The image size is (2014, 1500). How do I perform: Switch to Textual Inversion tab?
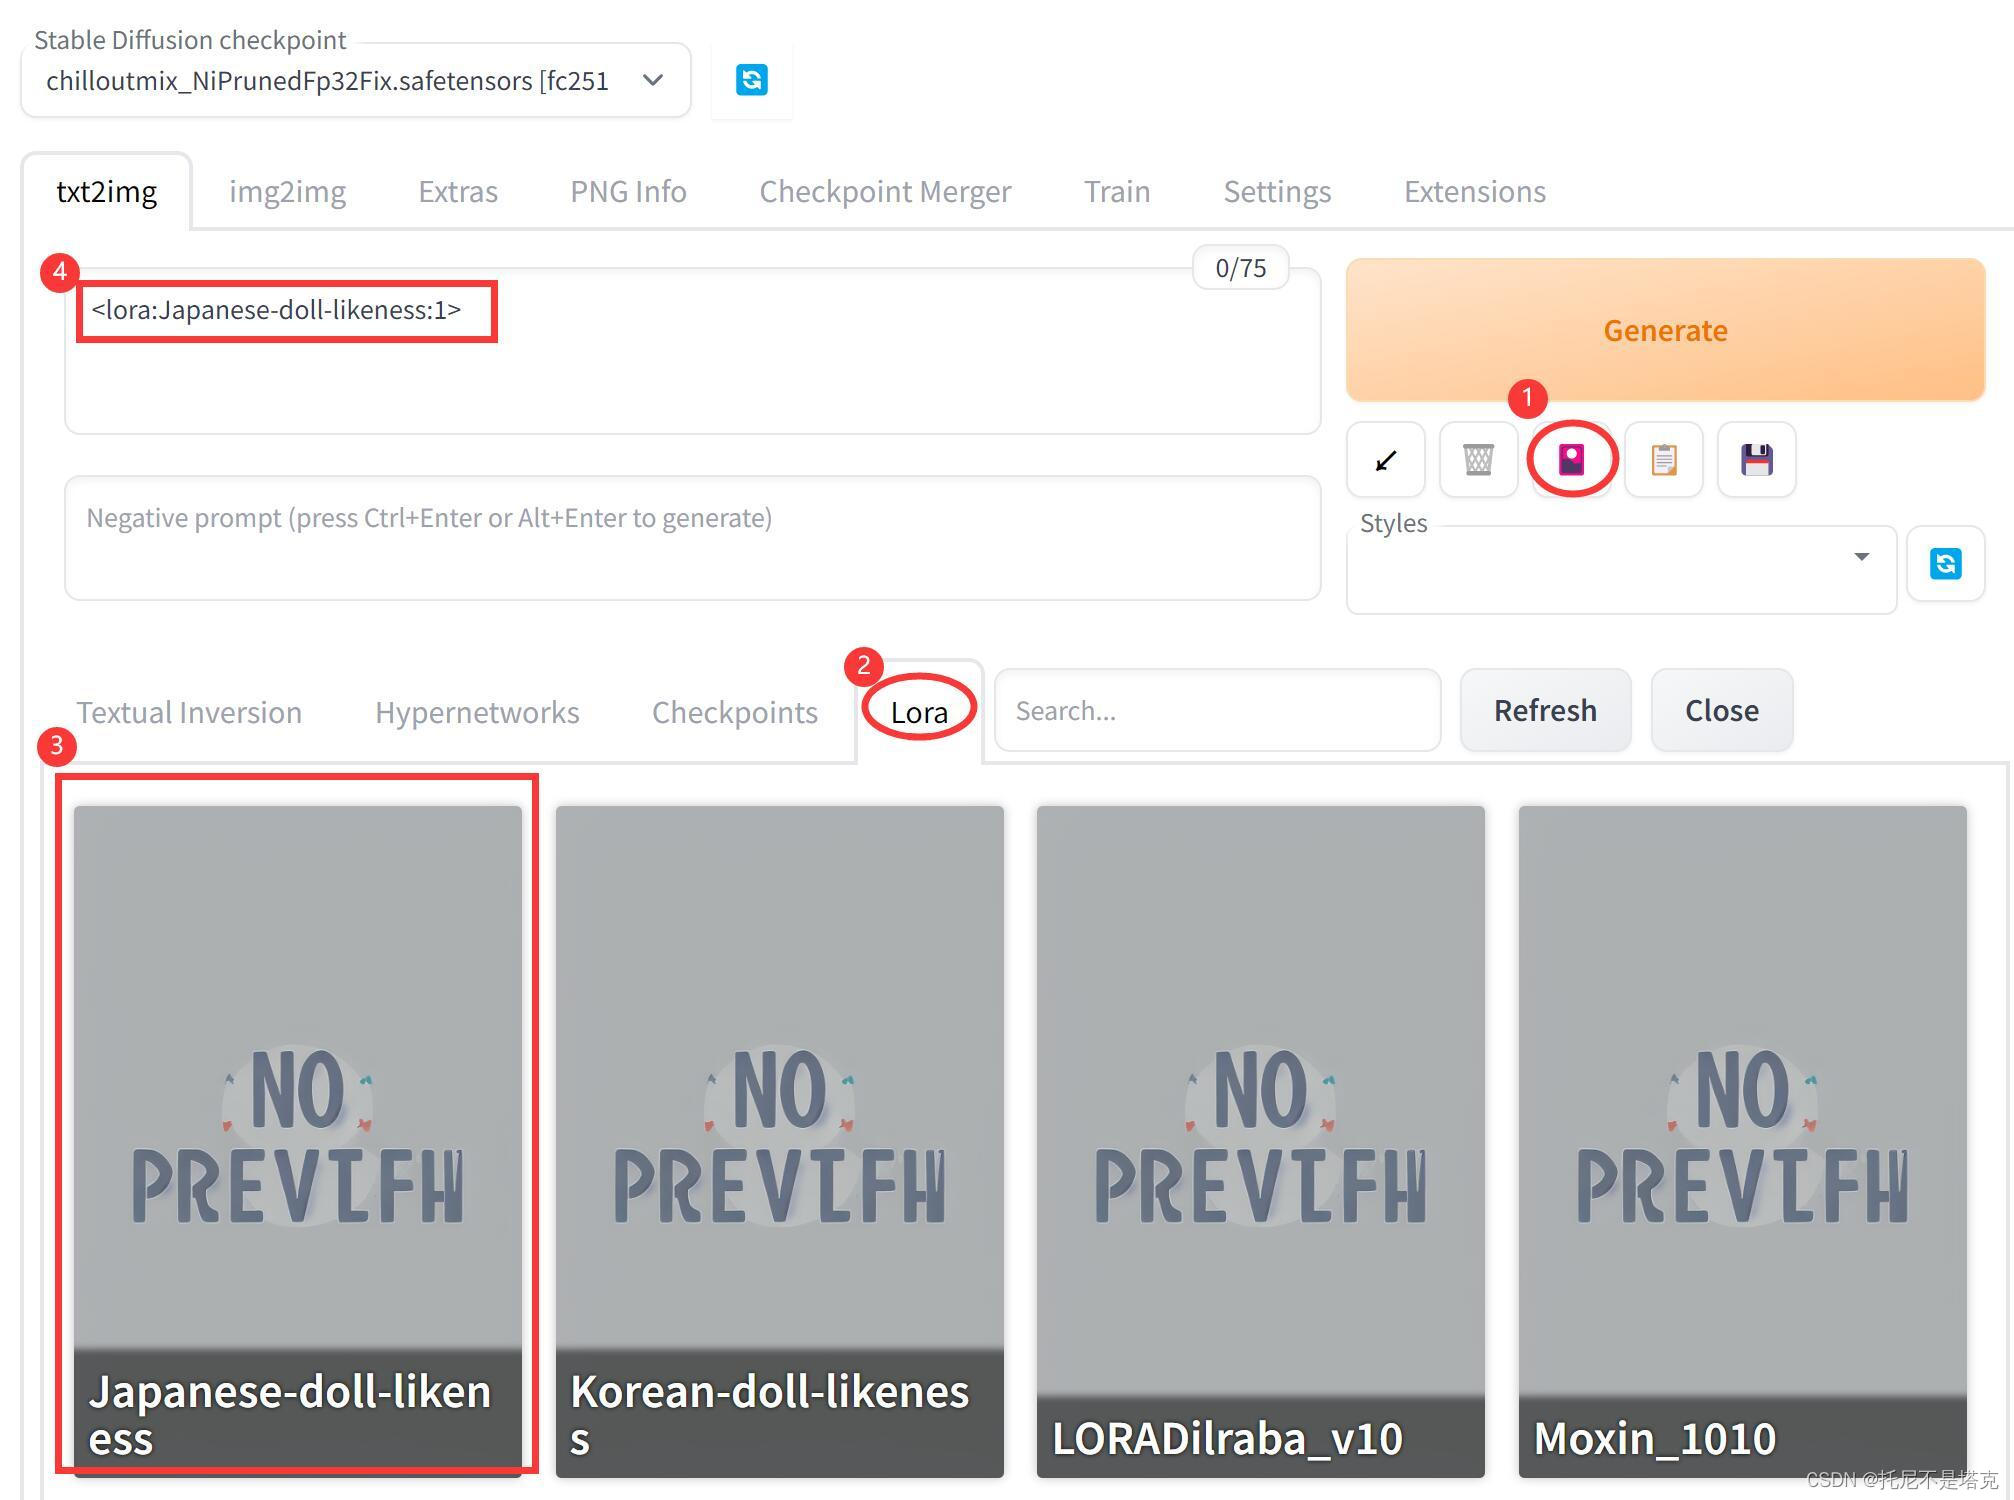point(189,712)
